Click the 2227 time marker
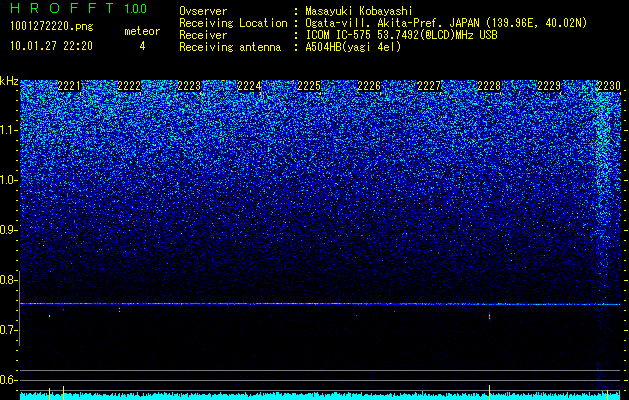This screenshot has height=400, width=629. [429, 86]
